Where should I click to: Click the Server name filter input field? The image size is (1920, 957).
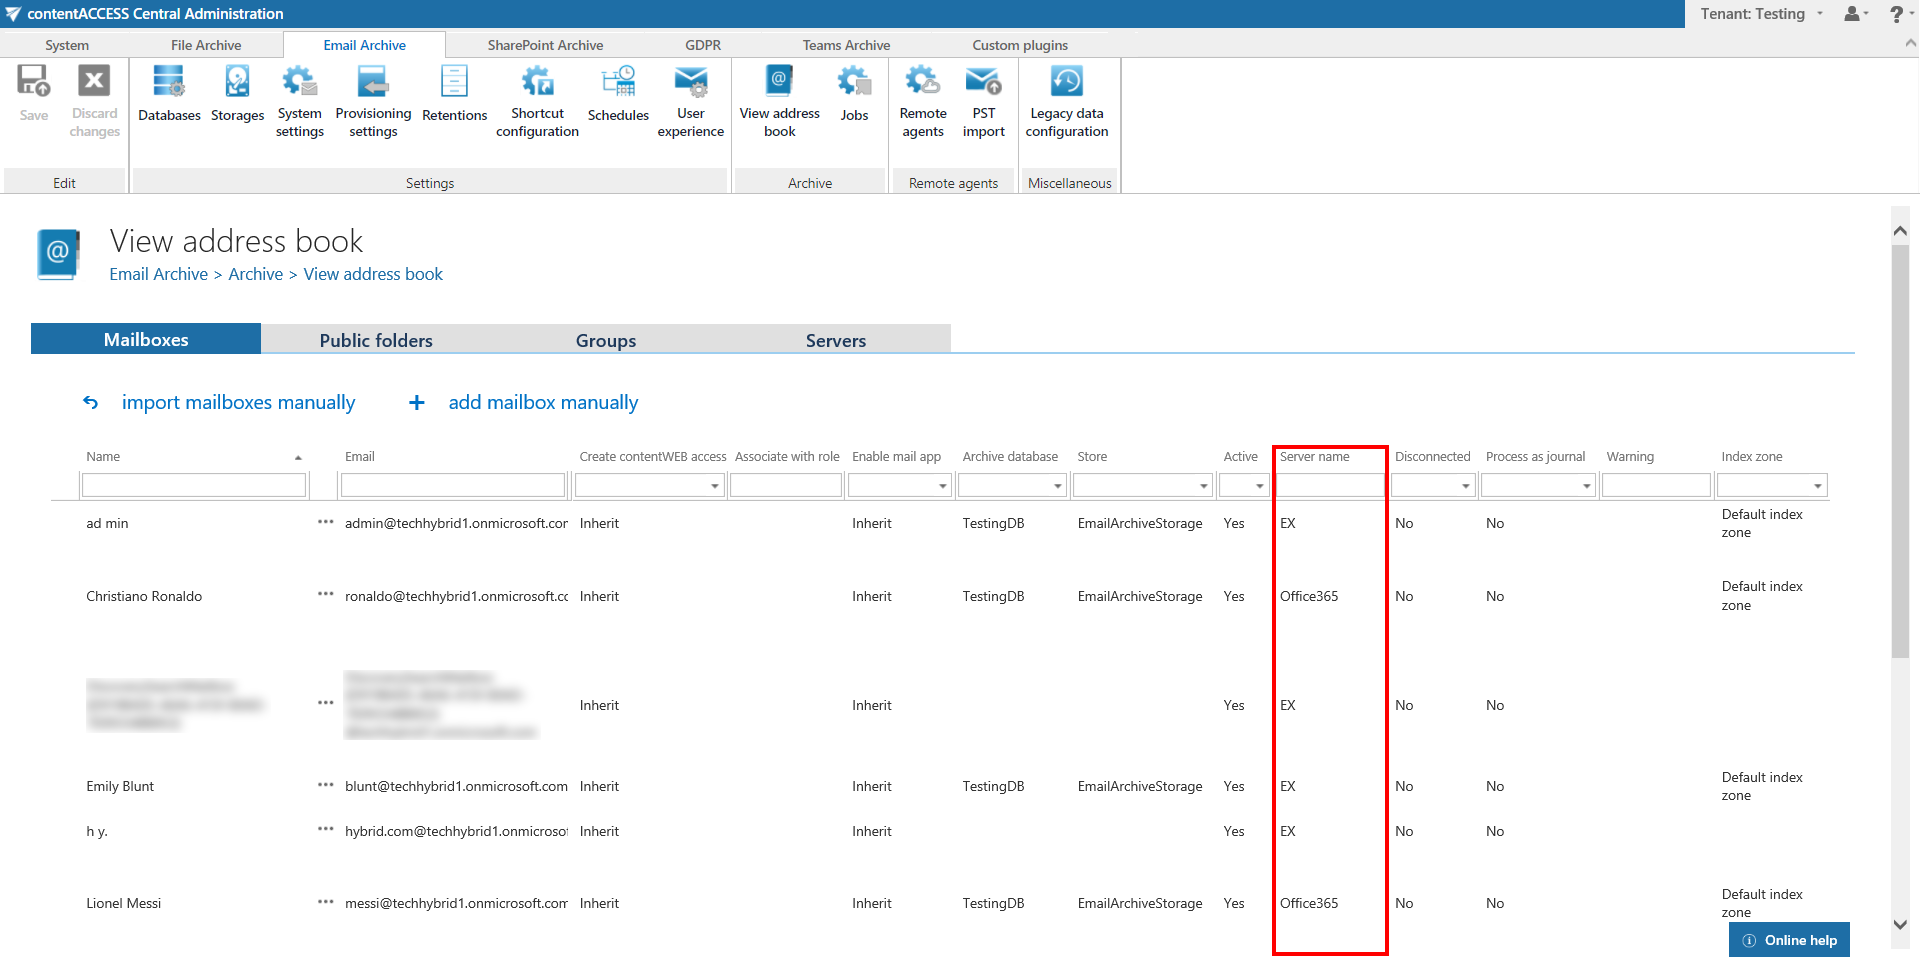pos(1329,486)
